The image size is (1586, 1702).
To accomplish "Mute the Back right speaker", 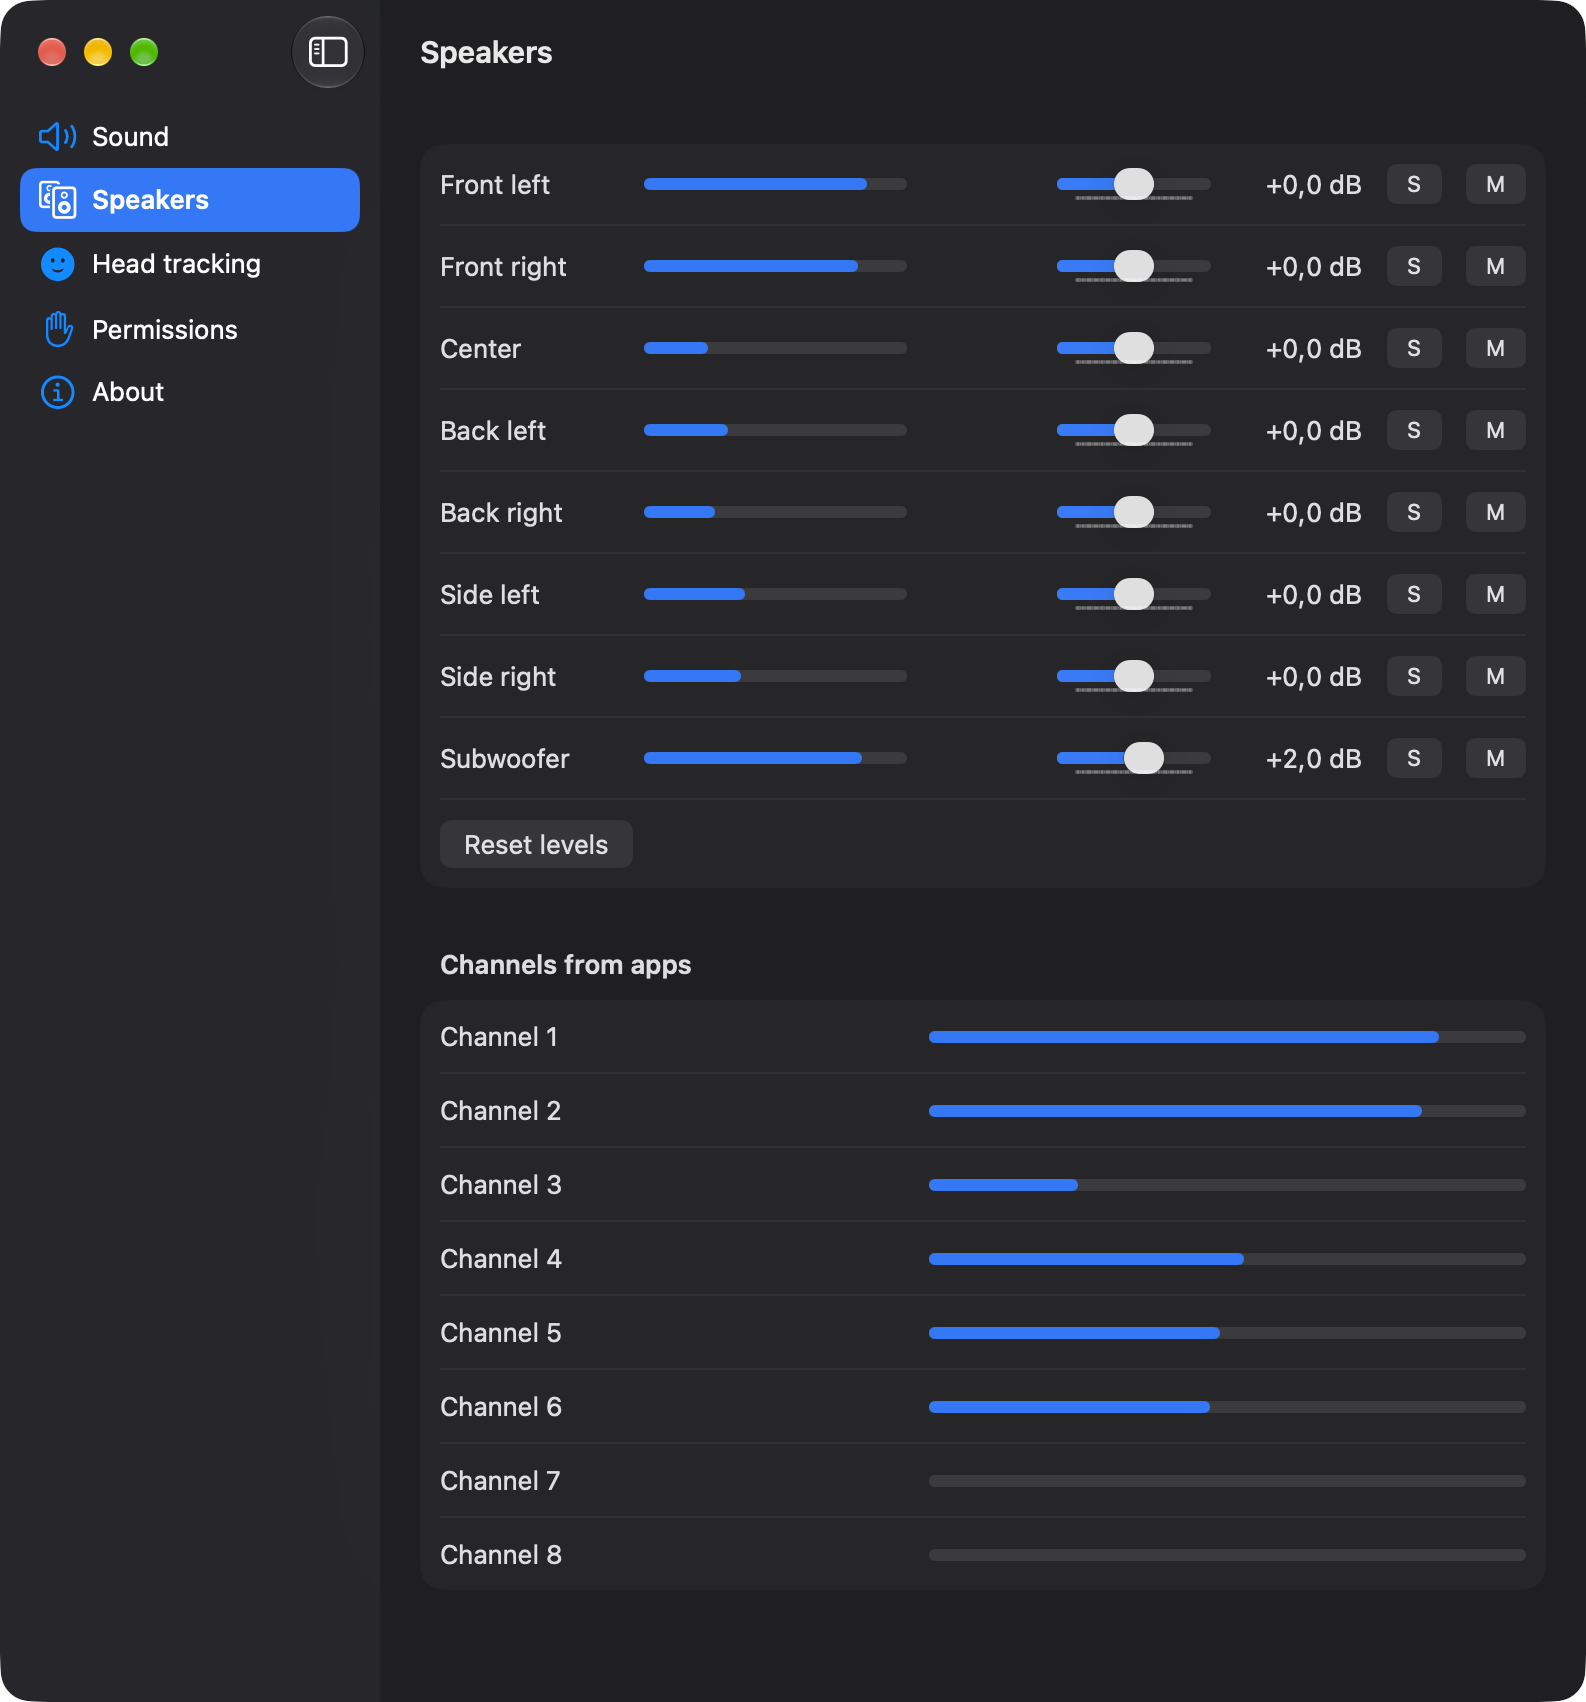I will coord(1496,512).
